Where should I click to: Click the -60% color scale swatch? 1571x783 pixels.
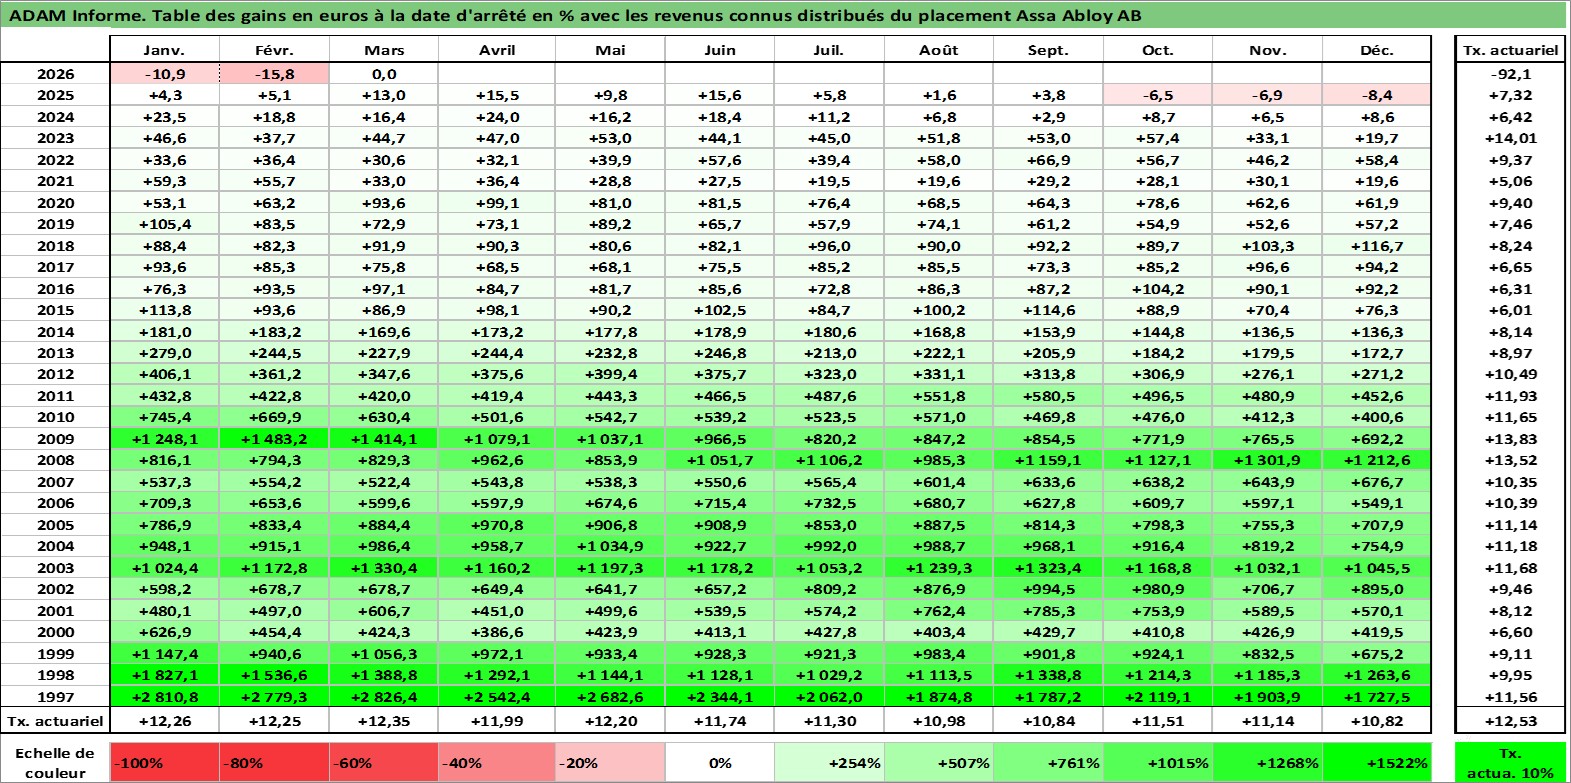[x=384, y=762]
